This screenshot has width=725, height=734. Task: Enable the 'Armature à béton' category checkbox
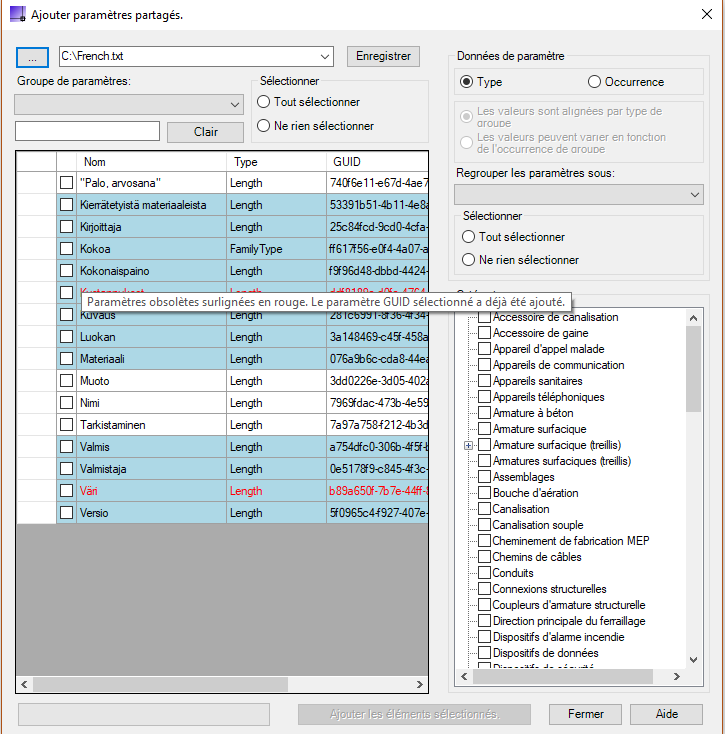[485, 413]
